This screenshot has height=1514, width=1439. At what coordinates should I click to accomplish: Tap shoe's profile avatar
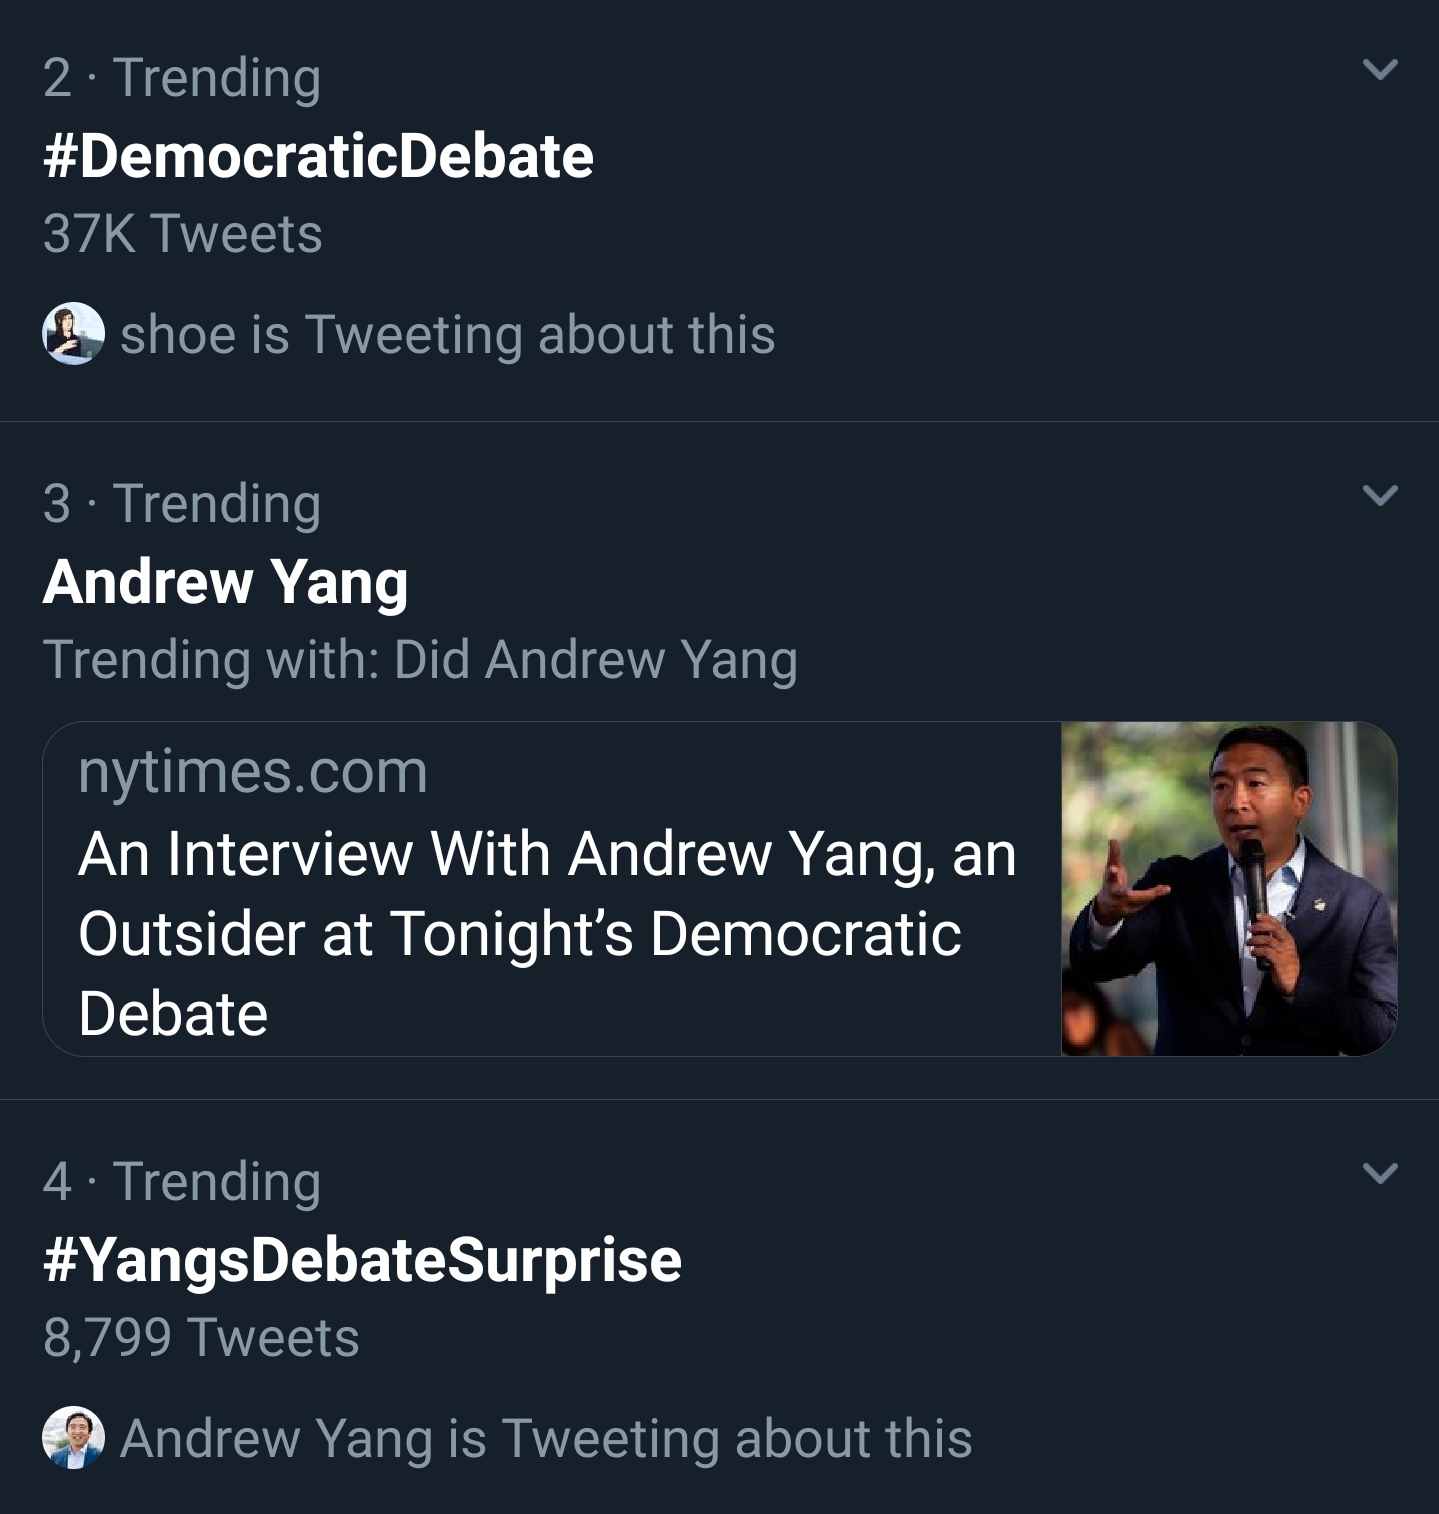coord(73,333)
